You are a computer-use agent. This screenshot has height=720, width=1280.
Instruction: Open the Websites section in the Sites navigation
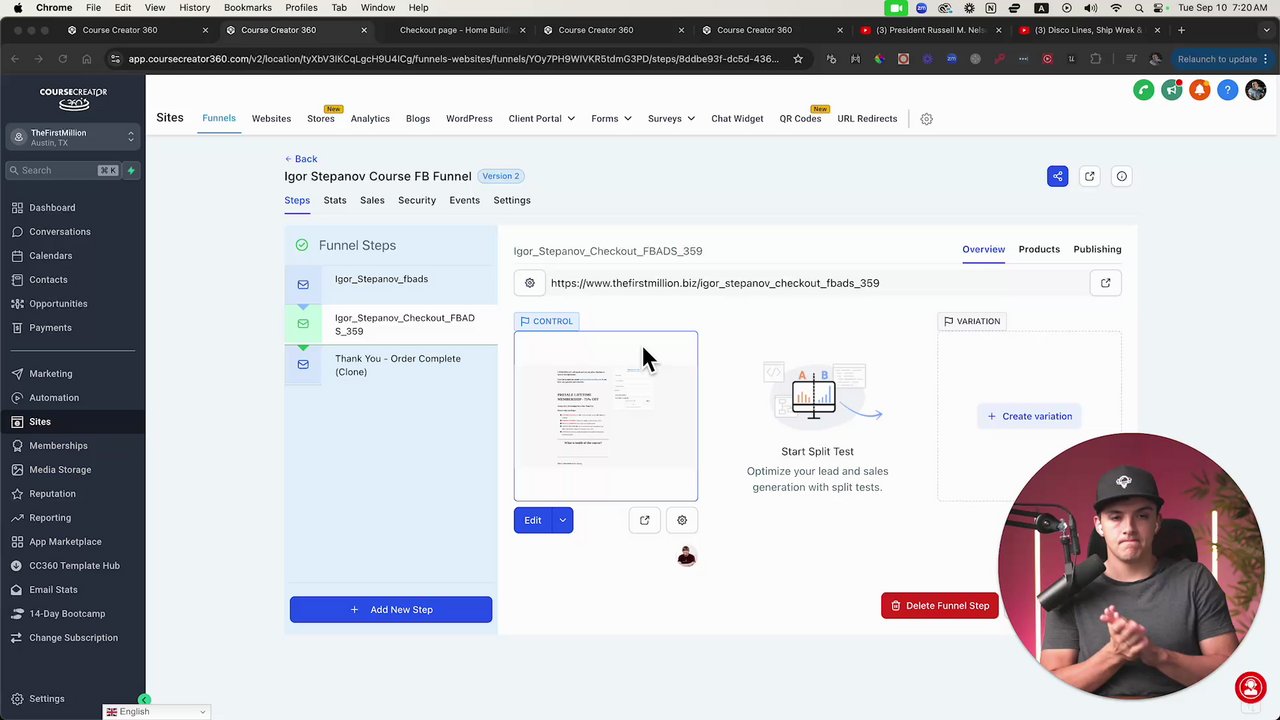[271, 118]
